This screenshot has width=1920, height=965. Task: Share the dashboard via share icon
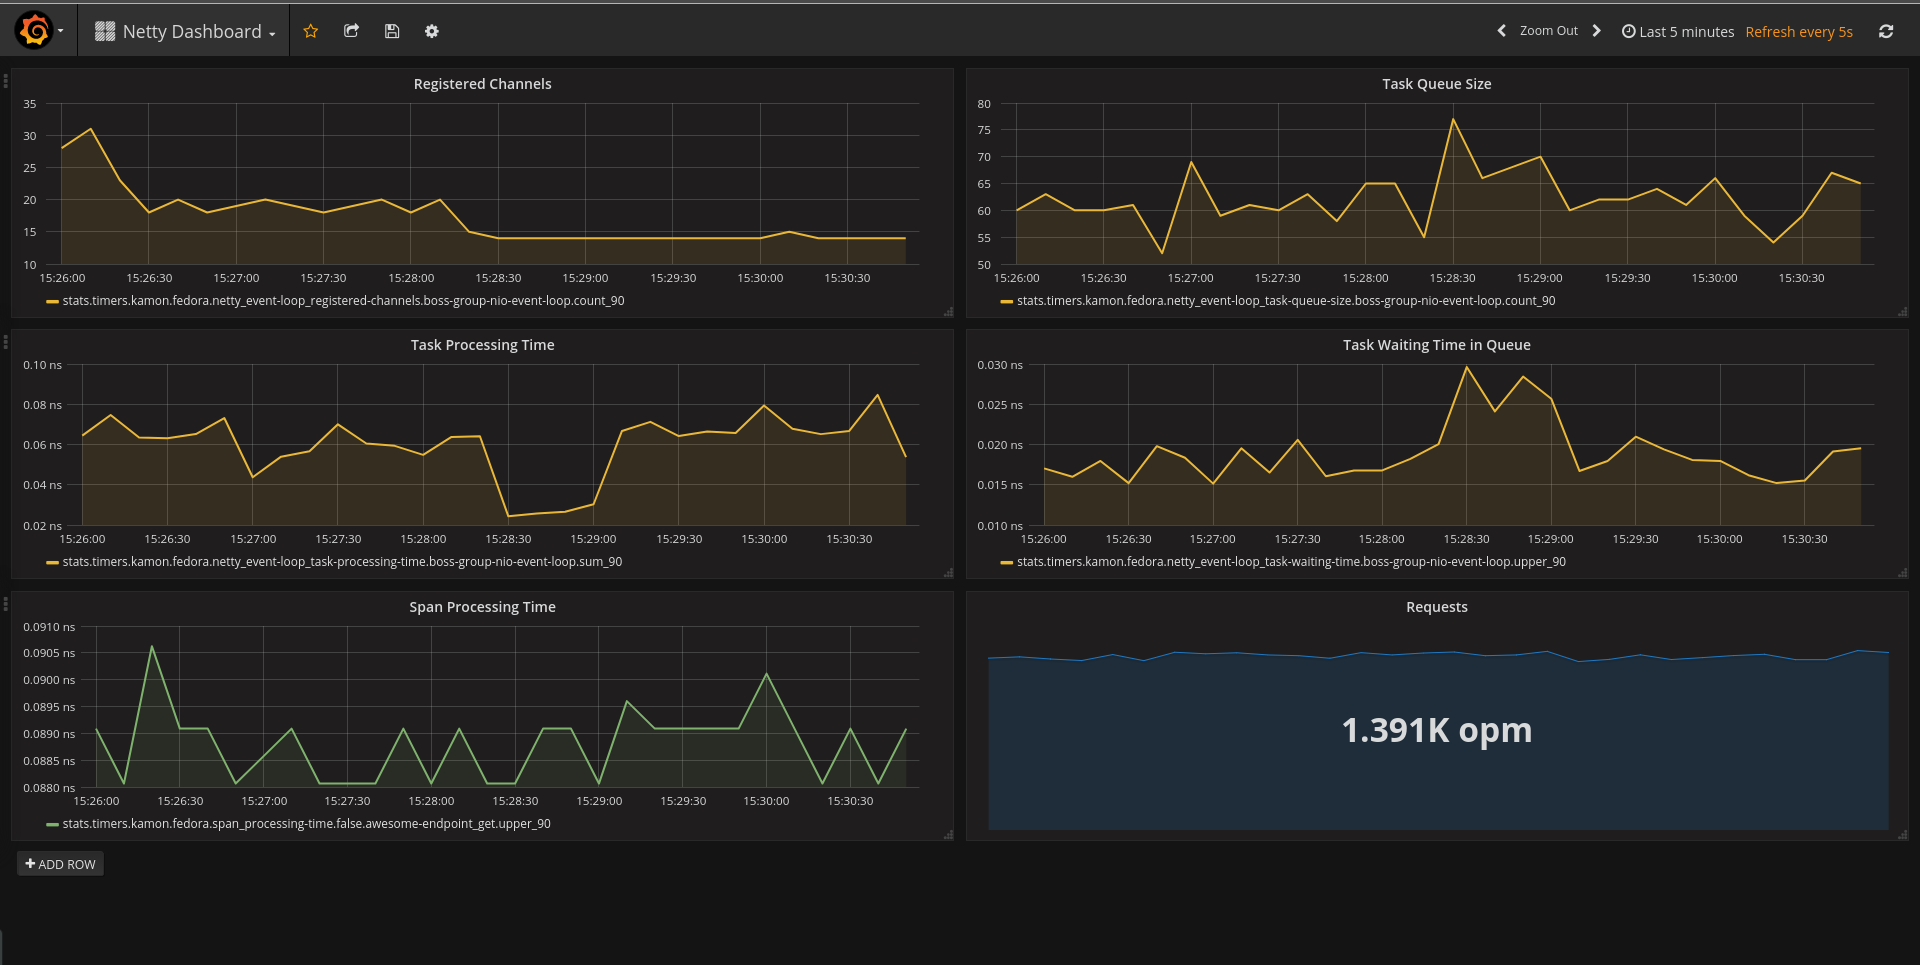[x=351, y=31]
